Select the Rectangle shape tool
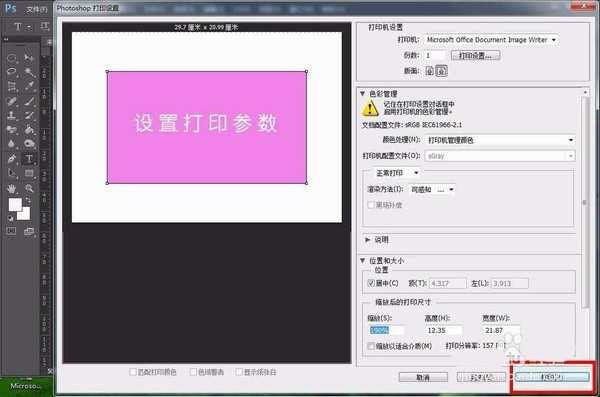The height and width of the screenshot is (397, 600). [29, 173]
